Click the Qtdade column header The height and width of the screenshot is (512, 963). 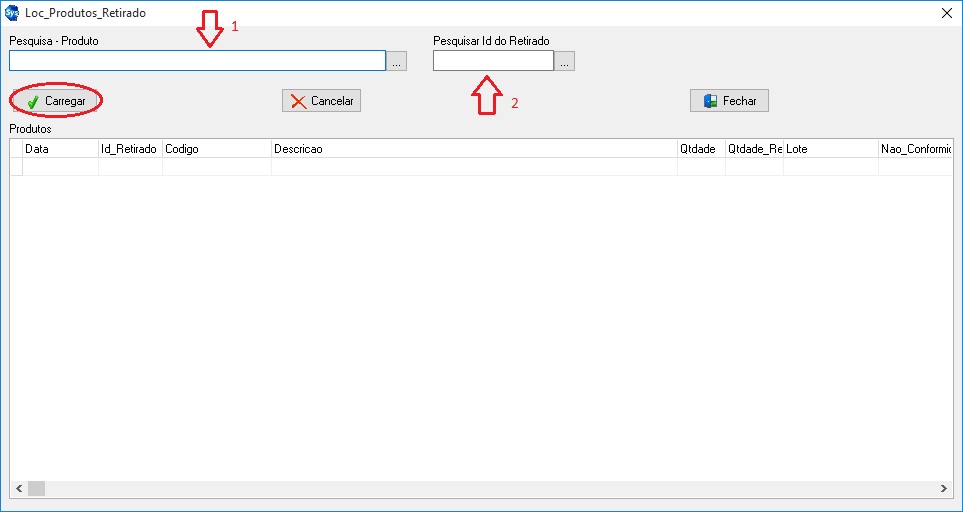pos(701,149)
